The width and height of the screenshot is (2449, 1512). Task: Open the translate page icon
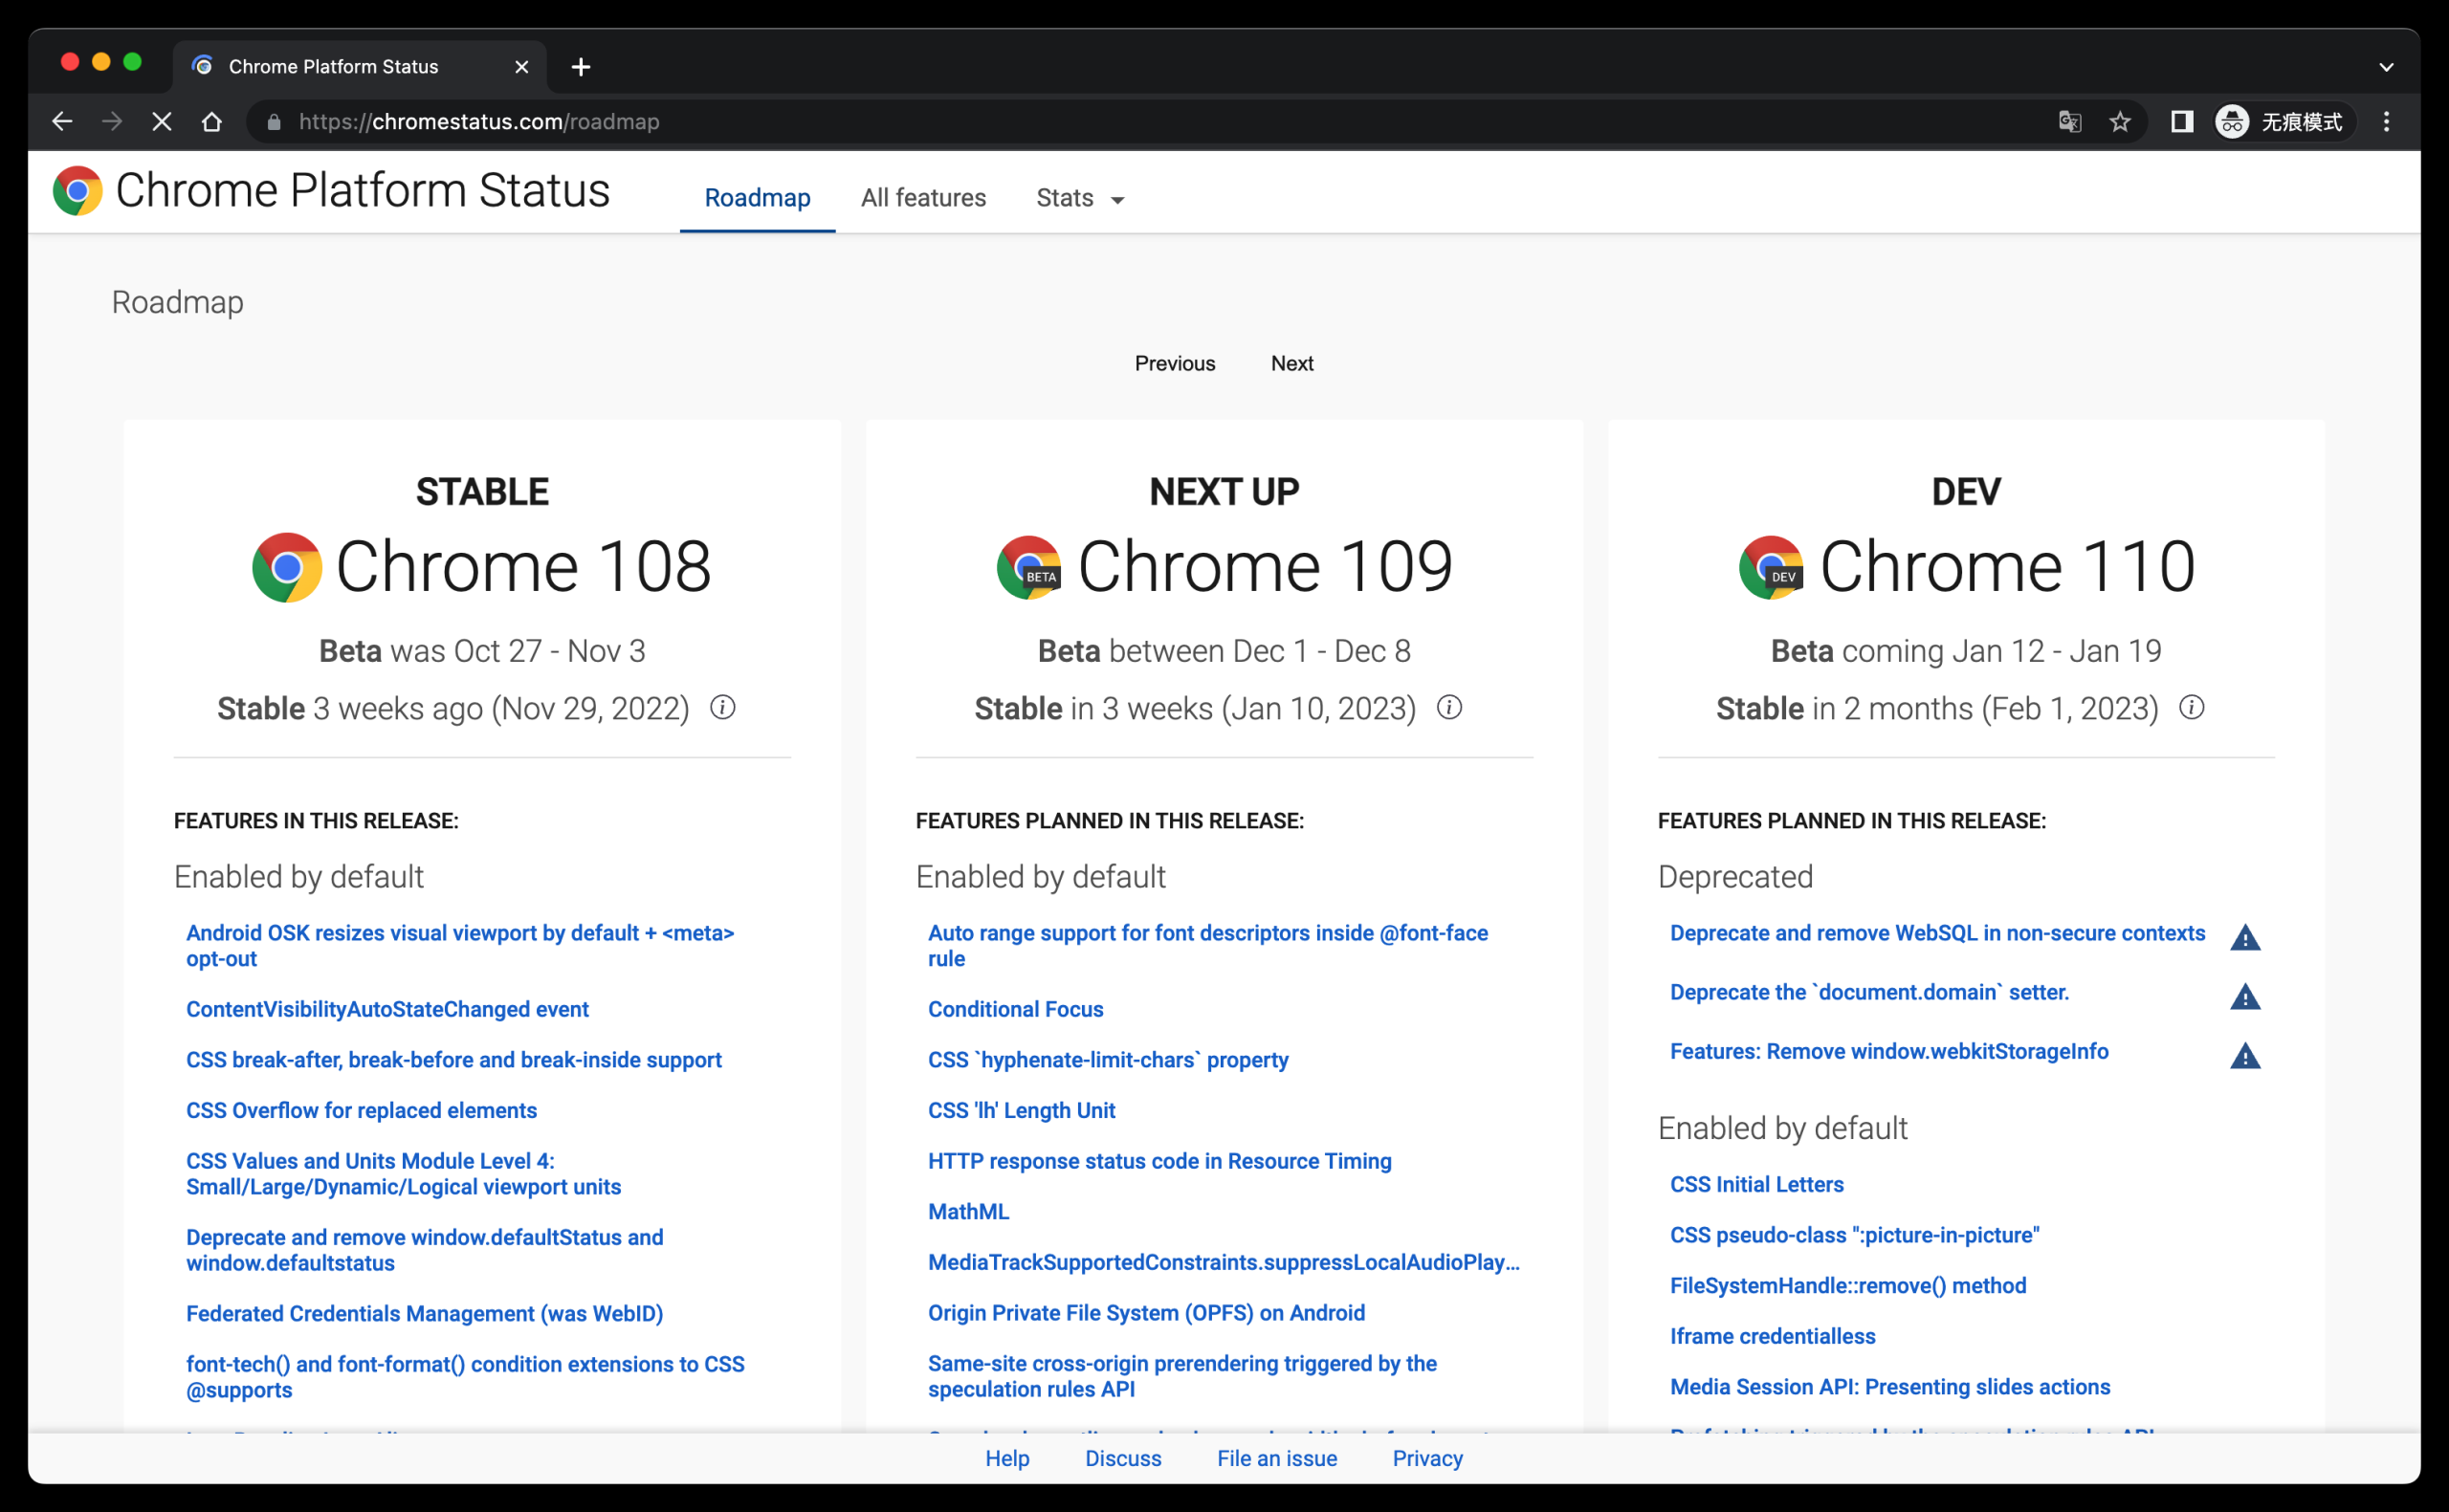(2070, 122)
